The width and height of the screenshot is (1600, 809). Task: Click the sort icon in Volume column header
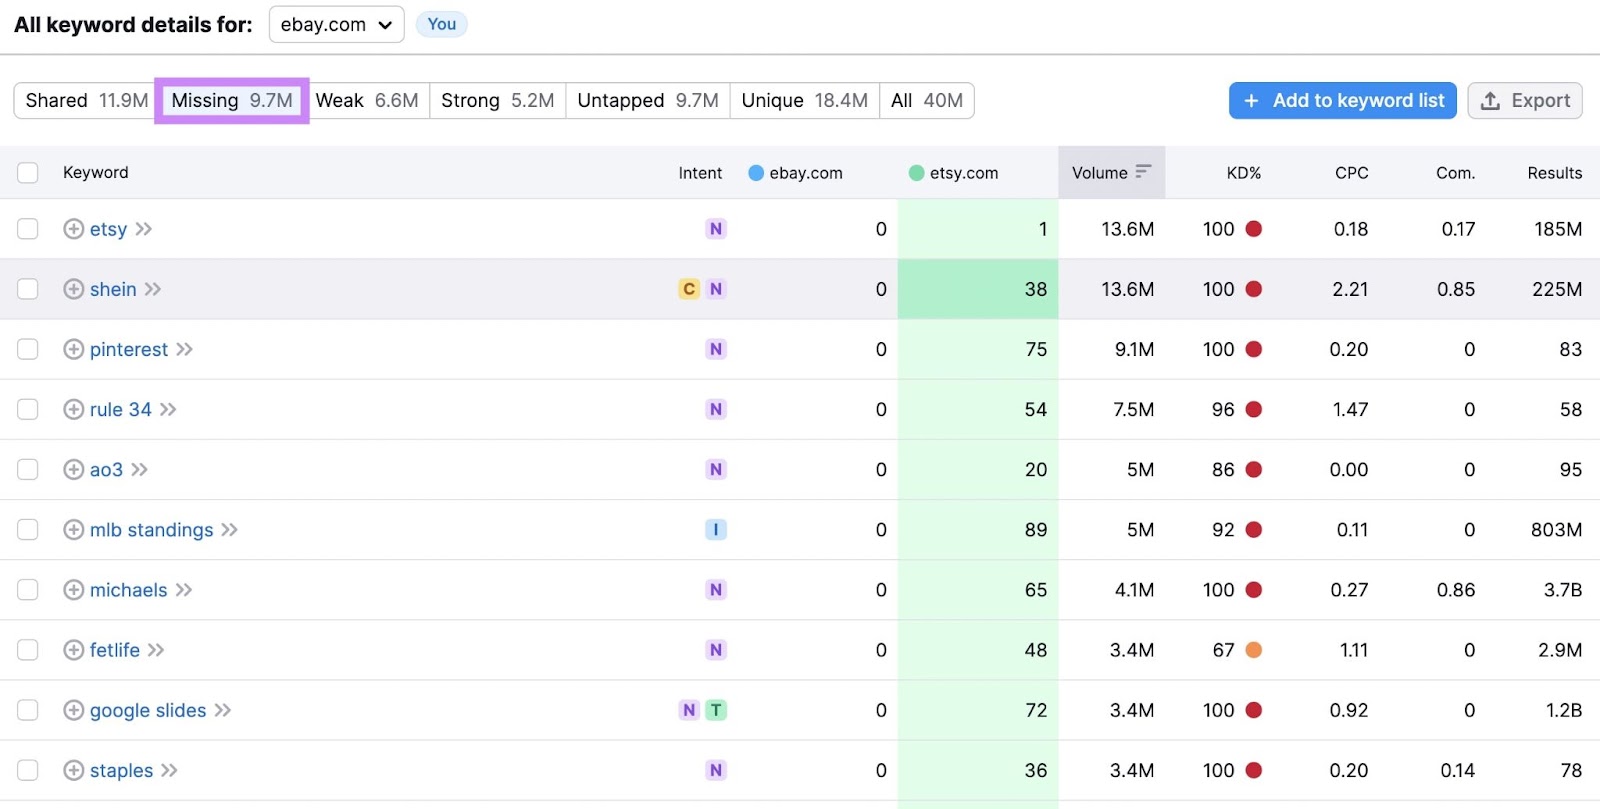click(1143, 172)
